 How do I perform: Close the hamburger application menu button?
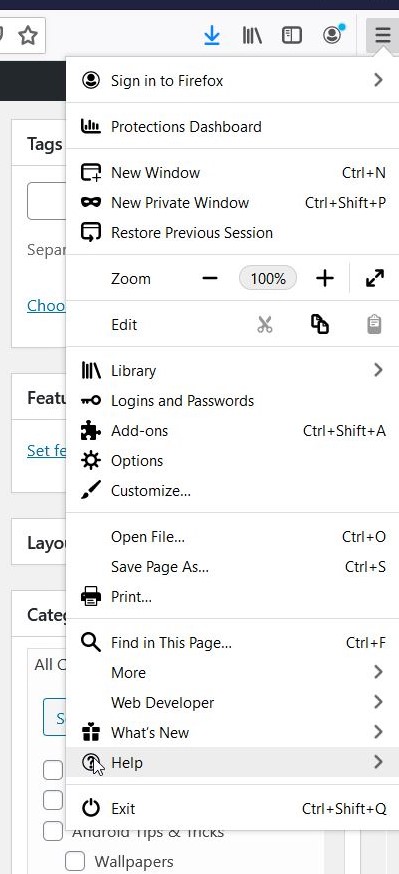click(383, 35)
